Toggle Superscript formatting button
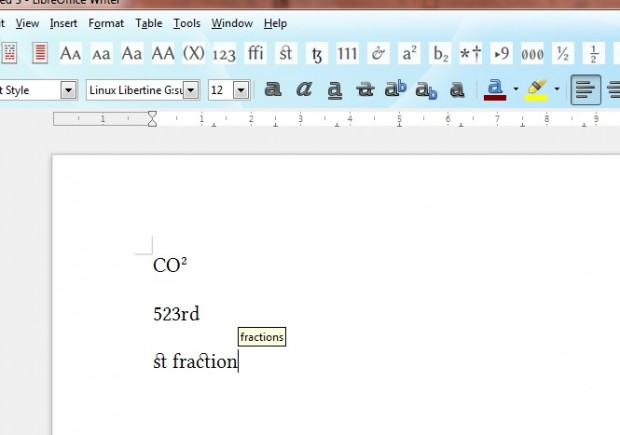Image resolution: width=620 pixels, height=435 pixels. point(395,89)
